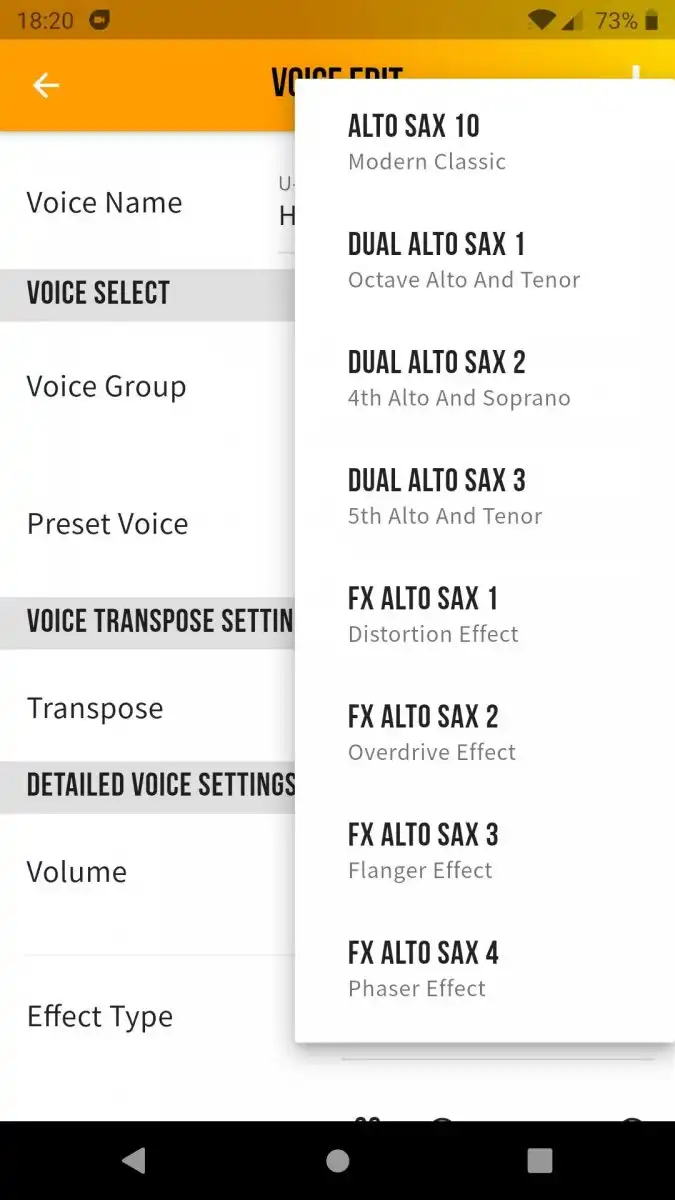
Task: Select DUAL ALTO SAX 2 option
Action: click(484, 377)
